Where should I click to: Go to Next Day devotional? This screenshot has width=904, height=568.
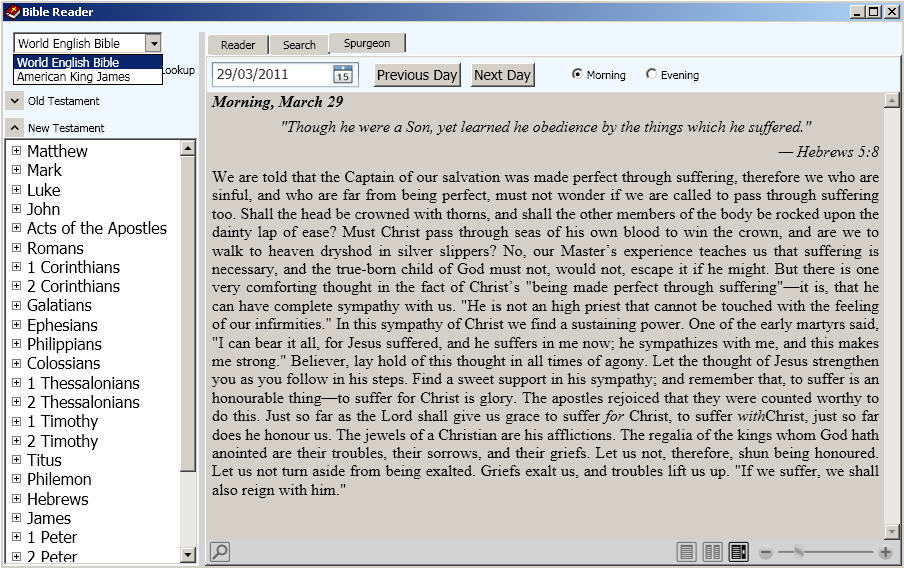click(502, 75)
